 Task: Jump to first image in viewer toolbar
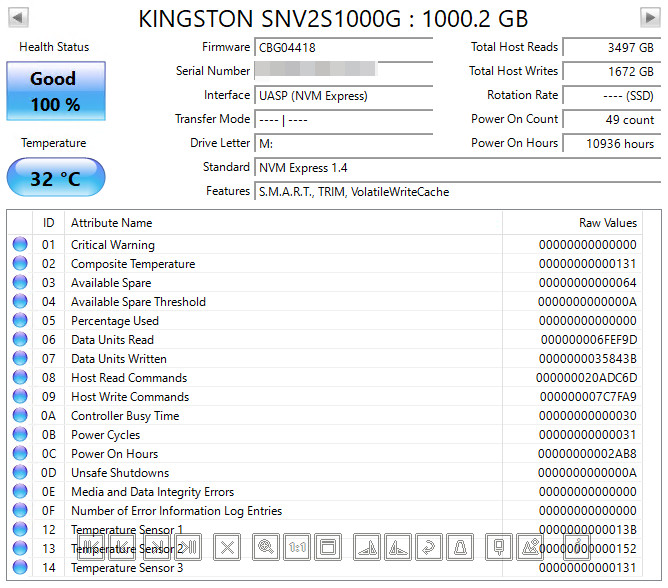click(91, 547)
